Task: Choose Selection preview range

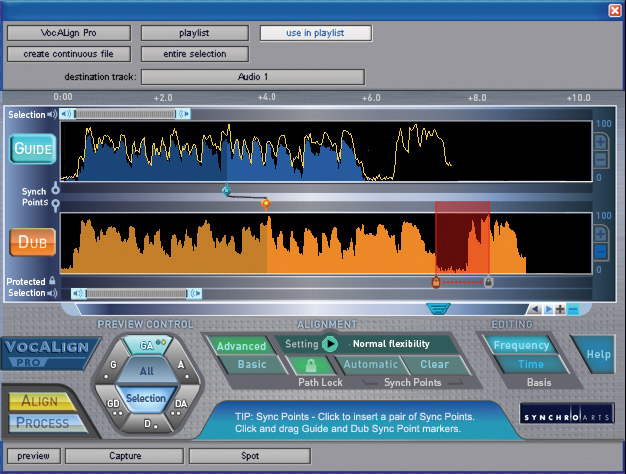Action: click(146, 398)
